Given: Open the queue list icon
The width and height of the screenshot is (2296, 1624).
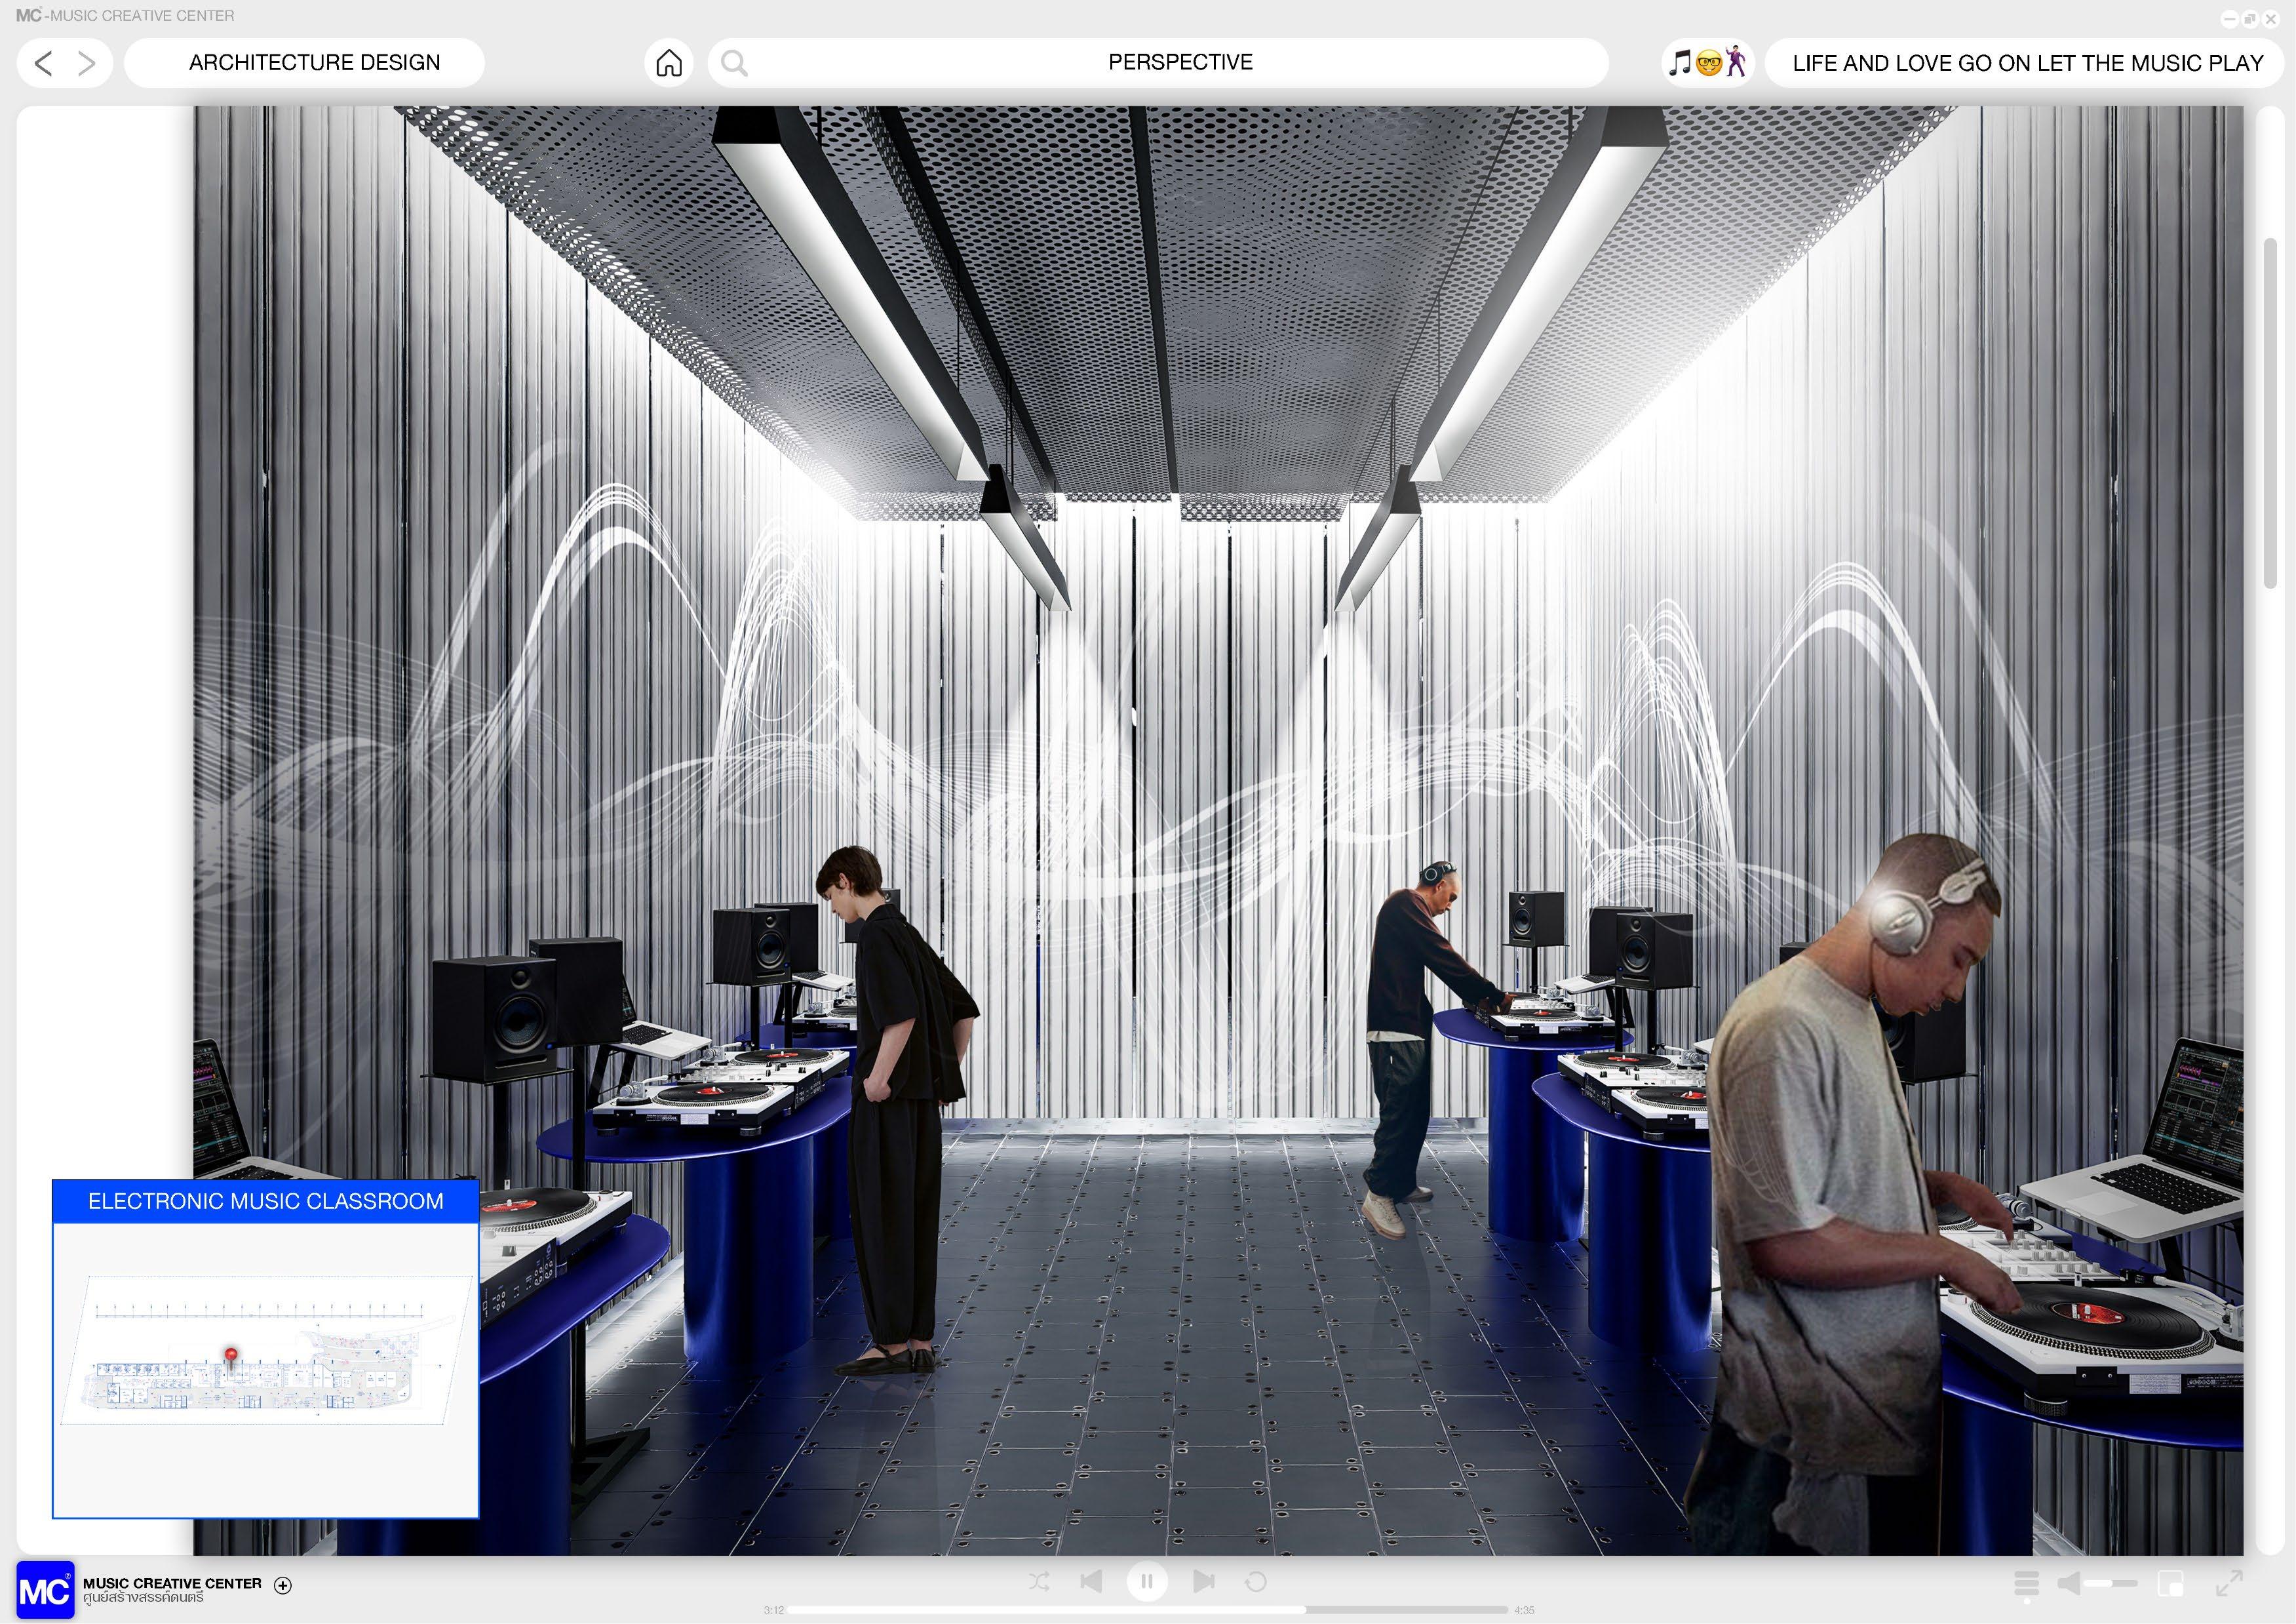Looking at the screenshot, I should pyautogui.click(x=2026, y=1583).
